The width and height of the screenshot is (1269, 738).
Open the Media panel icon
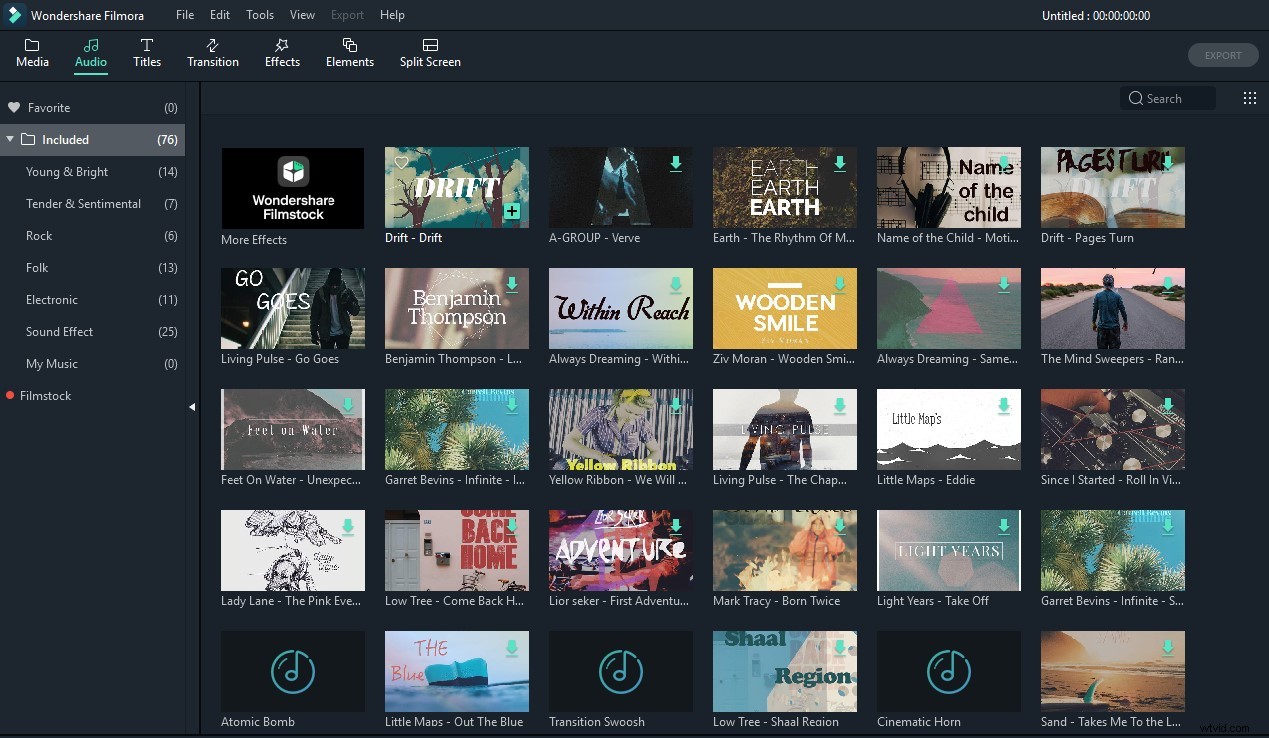(x=32, y=52)
